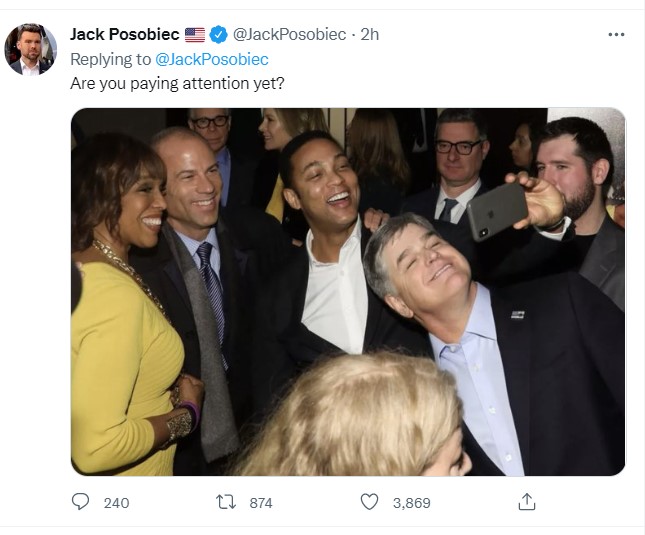Open the blue @JackPosobiec reply mention
The height and width of the screenshot is (535, 645).
coord(212,59)
